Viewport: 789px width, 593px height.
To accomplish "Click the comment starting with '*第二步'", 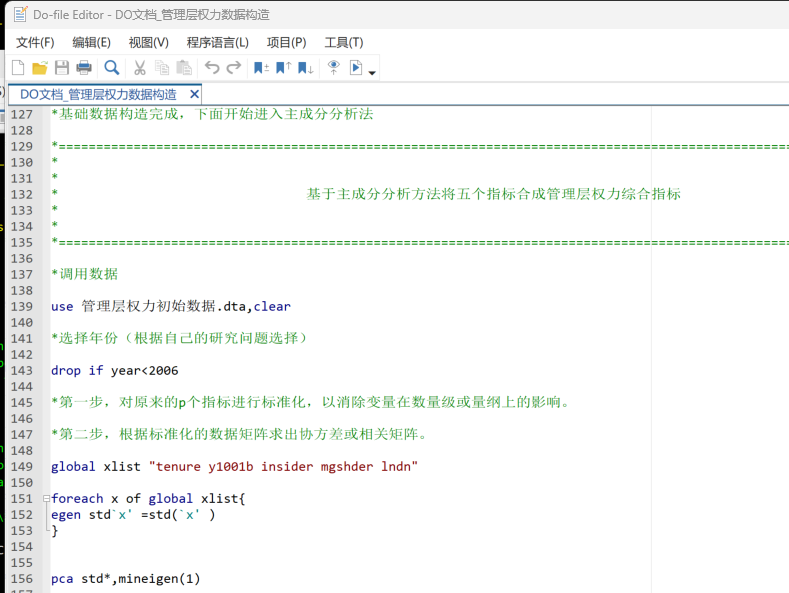I will (240, 434).
